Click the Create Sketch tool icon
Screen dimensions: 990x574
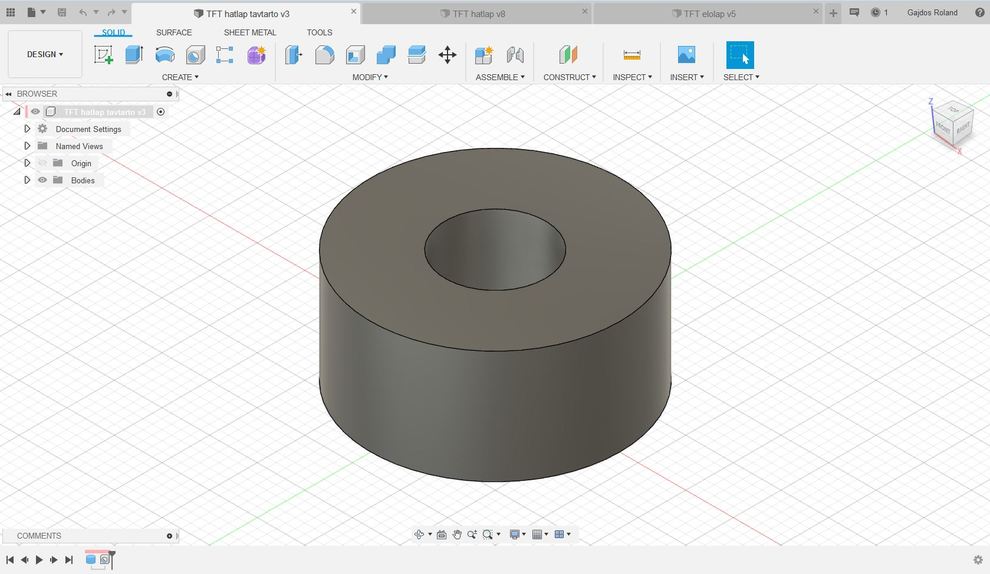click(103, 55)
